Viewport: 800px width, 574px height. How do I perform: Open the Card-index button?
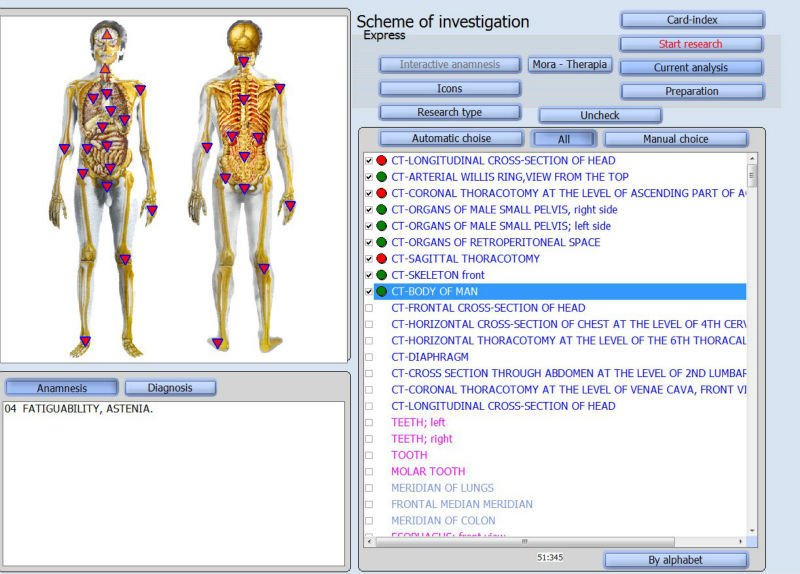coord(692,20)
